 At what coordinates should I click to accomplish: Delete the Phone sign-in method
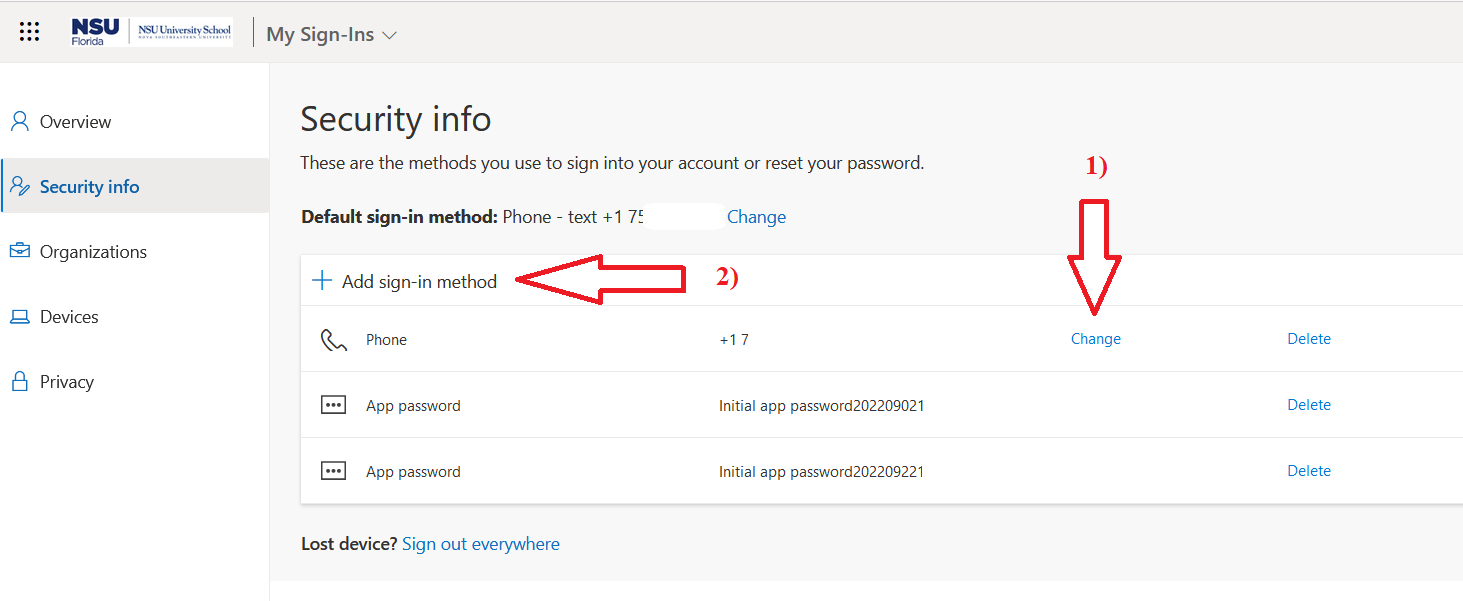click(1308, 338)
